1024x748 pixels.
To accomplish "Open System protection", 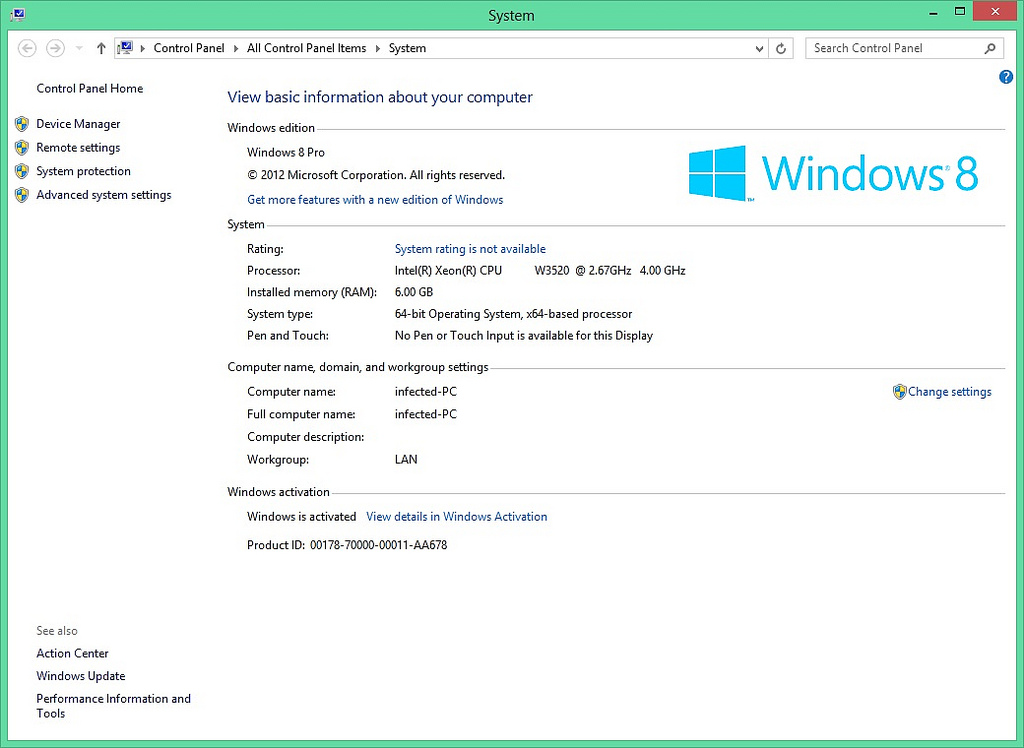I will click(x=84, y=171).
